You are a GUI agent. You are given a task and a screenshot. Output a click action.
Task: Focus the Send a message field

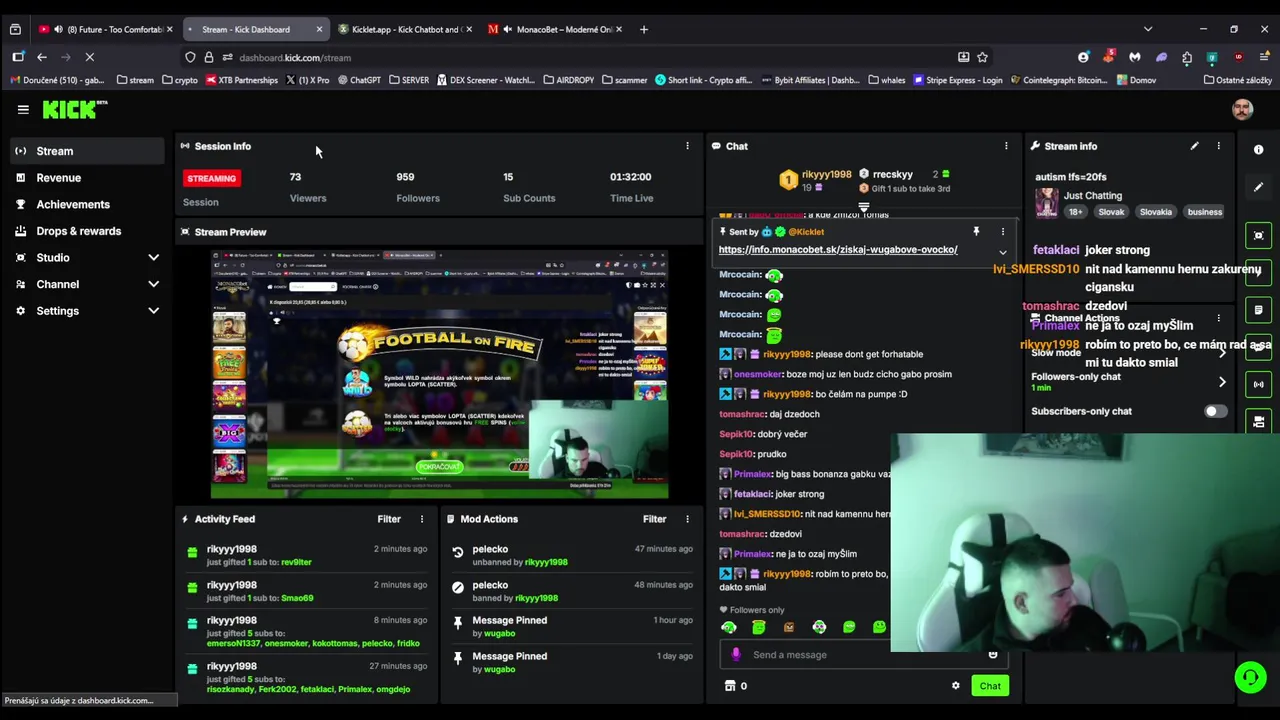coord(865,655)
